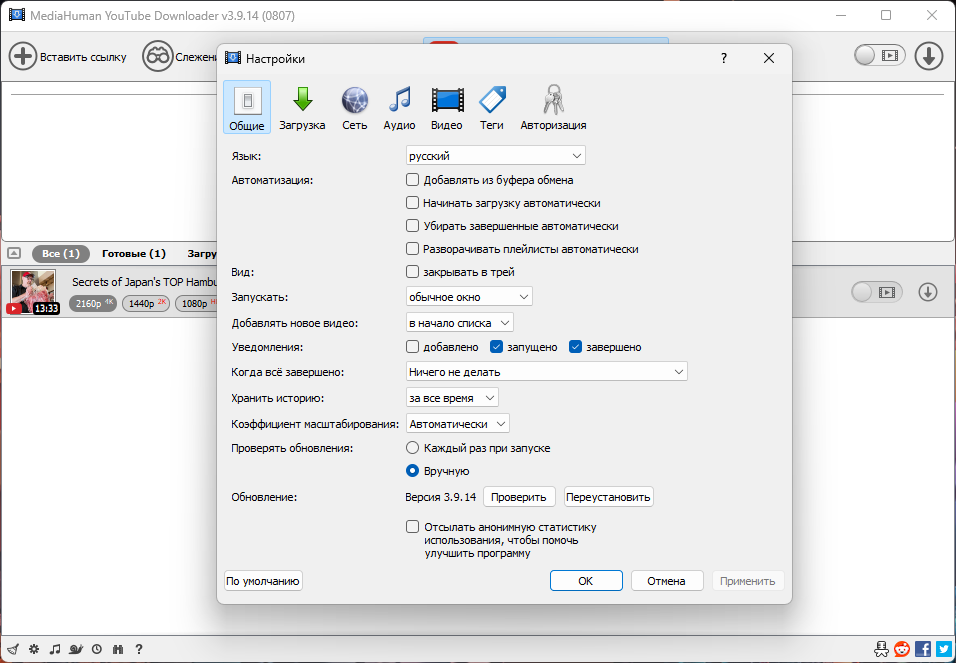Click the Переустановить button

(608, 496)
